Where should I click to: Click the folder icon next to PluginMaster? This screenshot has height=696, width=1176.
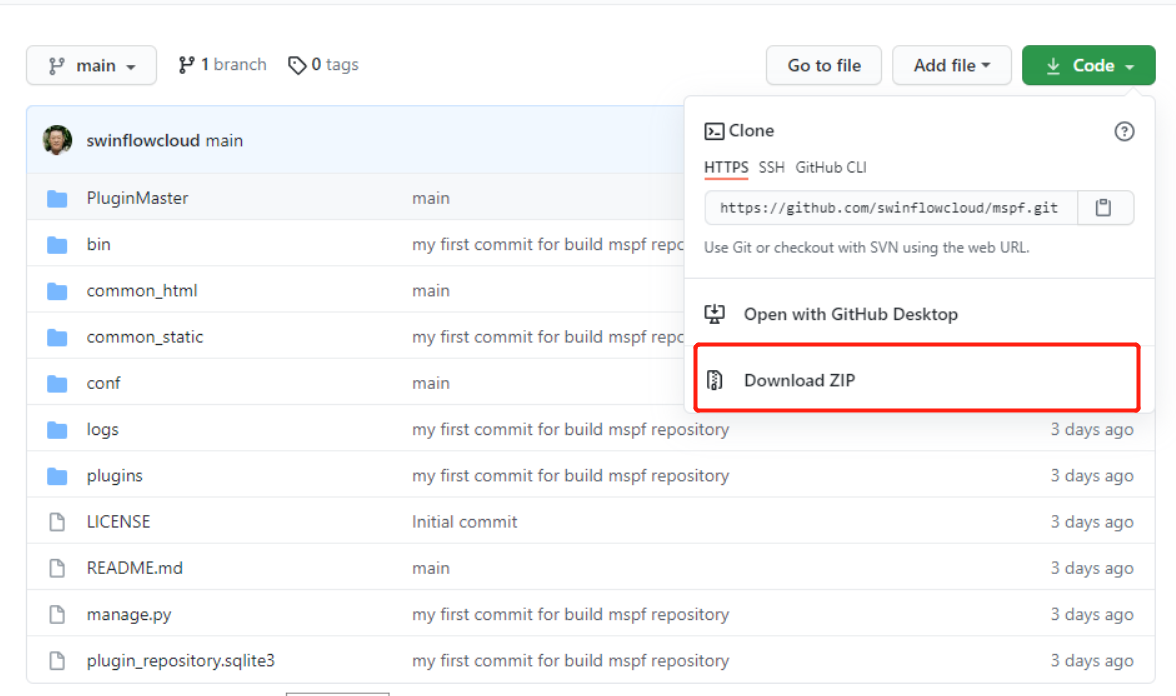point(57,199)
